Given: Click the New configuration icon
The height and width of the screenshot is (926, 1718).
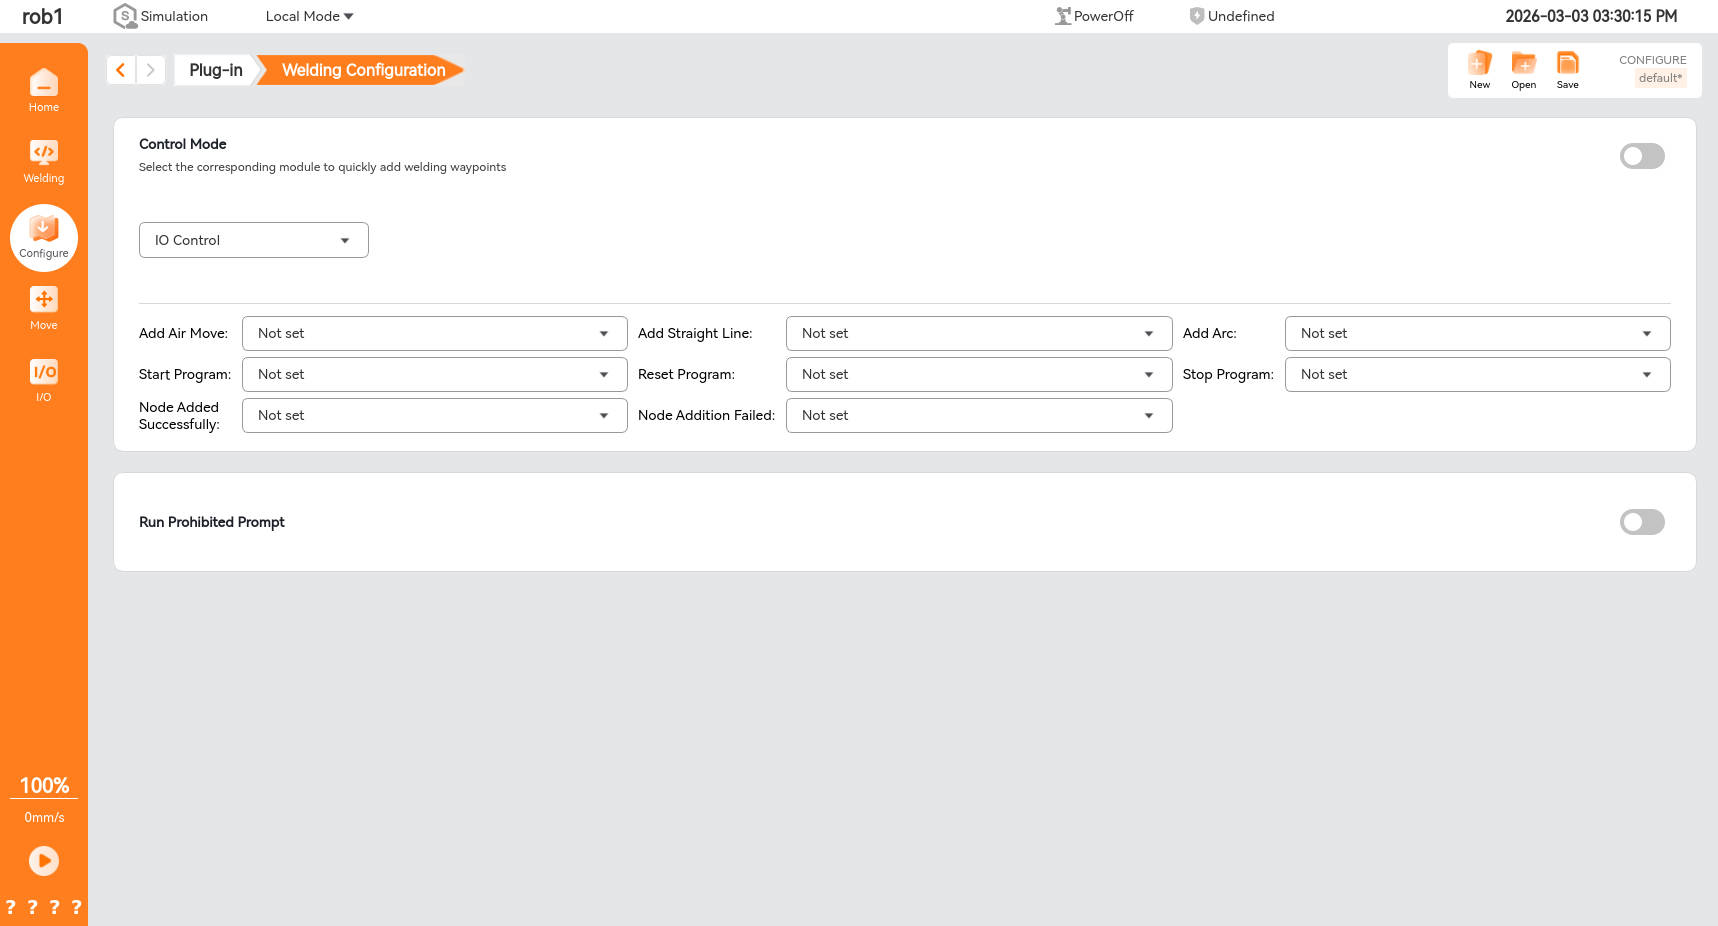Looking at the screenshot, I should coord(1479,70).
